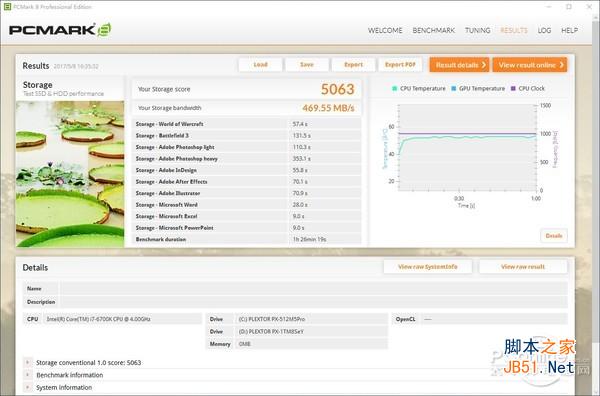Click View raw SystemInfo button
Image resolution: width=600 pixels, height=396 pixels.
pos(427,267)
